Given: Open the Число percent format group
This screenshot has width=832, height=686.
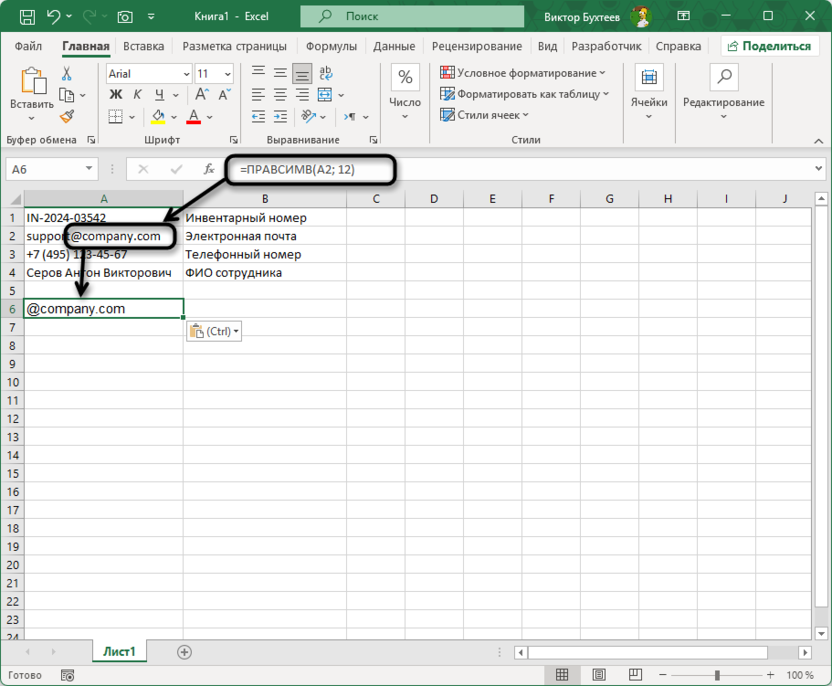Looking at the screenshot, I should tap(404, 94).
